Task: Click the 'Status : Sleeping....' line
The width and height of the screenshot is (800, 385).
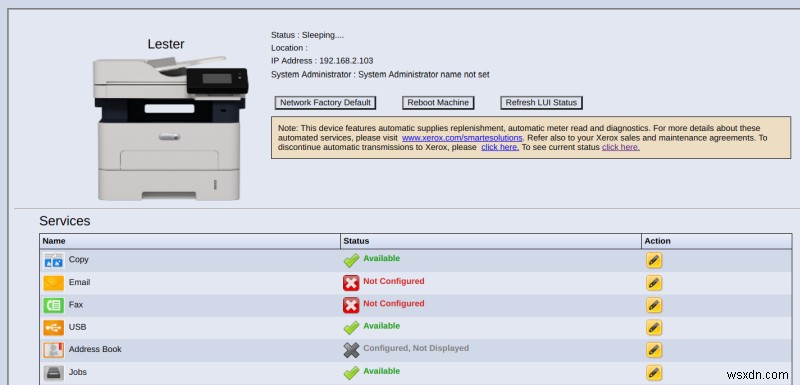Action: [x=308, y=35]
